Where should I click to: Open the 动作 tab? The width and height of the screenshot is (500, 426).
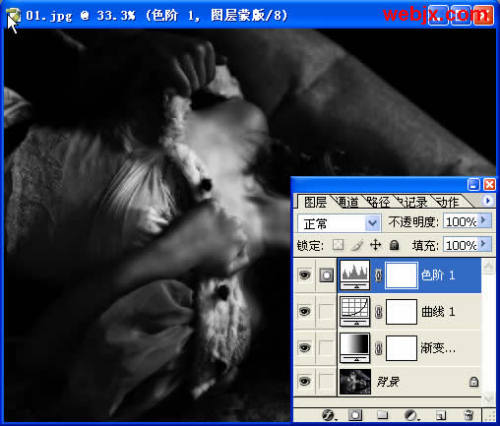tap(447, 202)
